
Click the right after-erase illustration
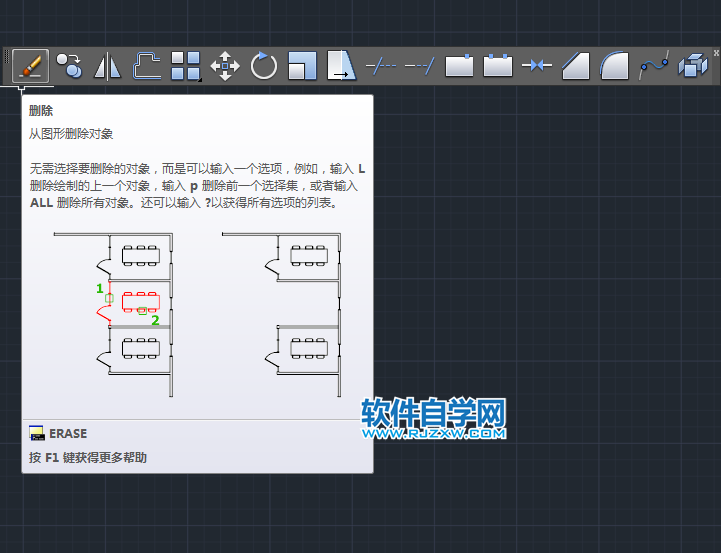point(281,315)
